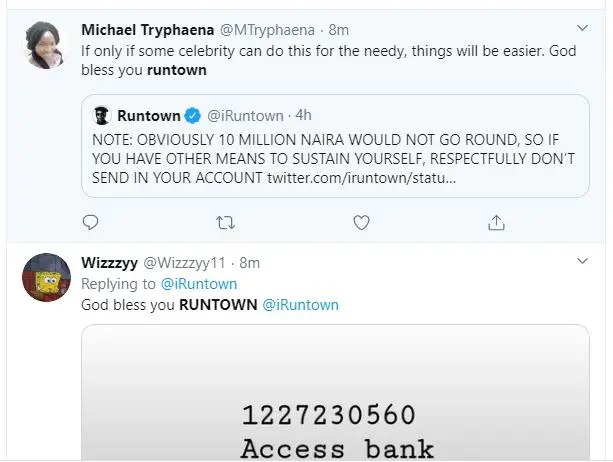Open Wizzzyy's SpongeBob profile avatar

coord(46,277)
